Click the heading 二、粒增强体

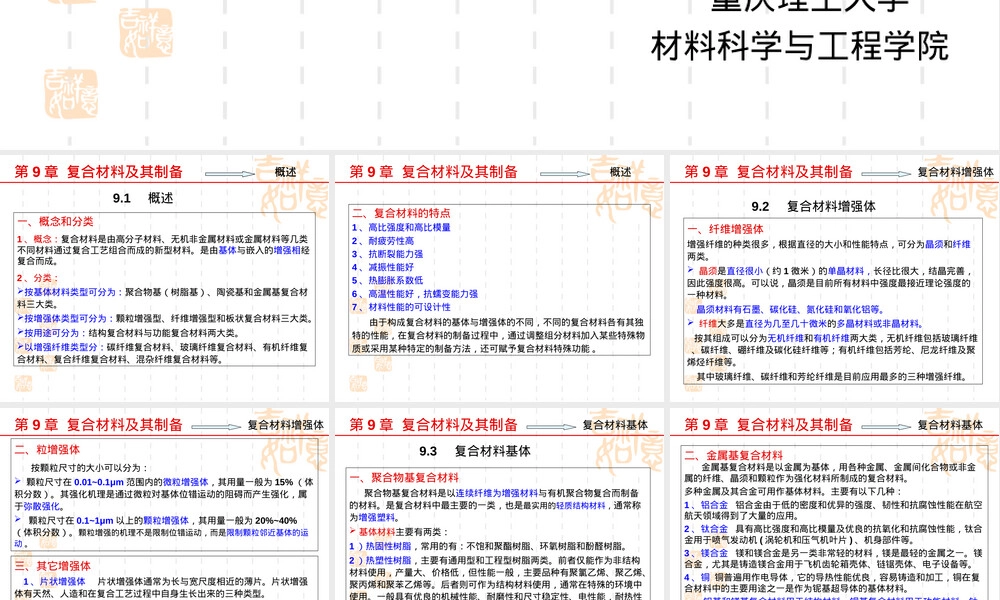coord(47,450)
